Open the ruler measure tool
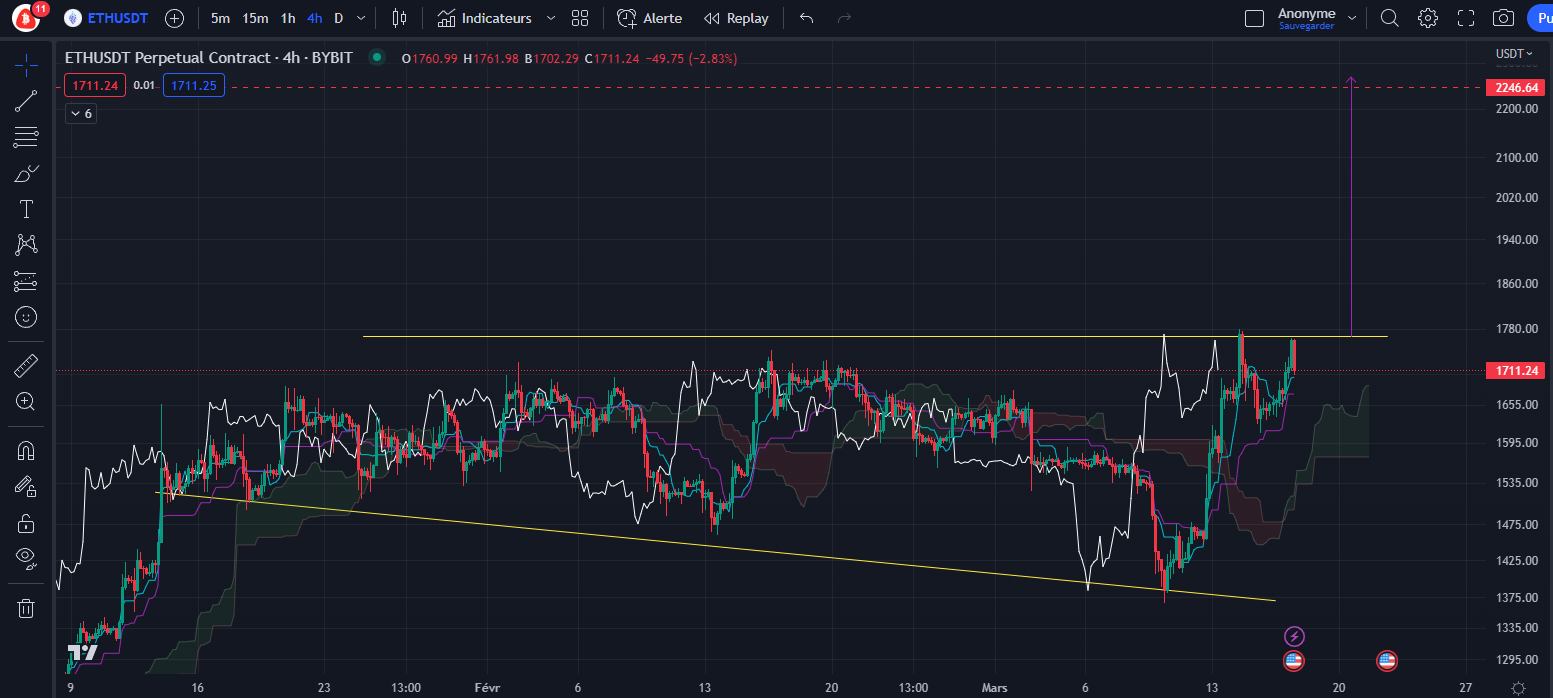 26,366
